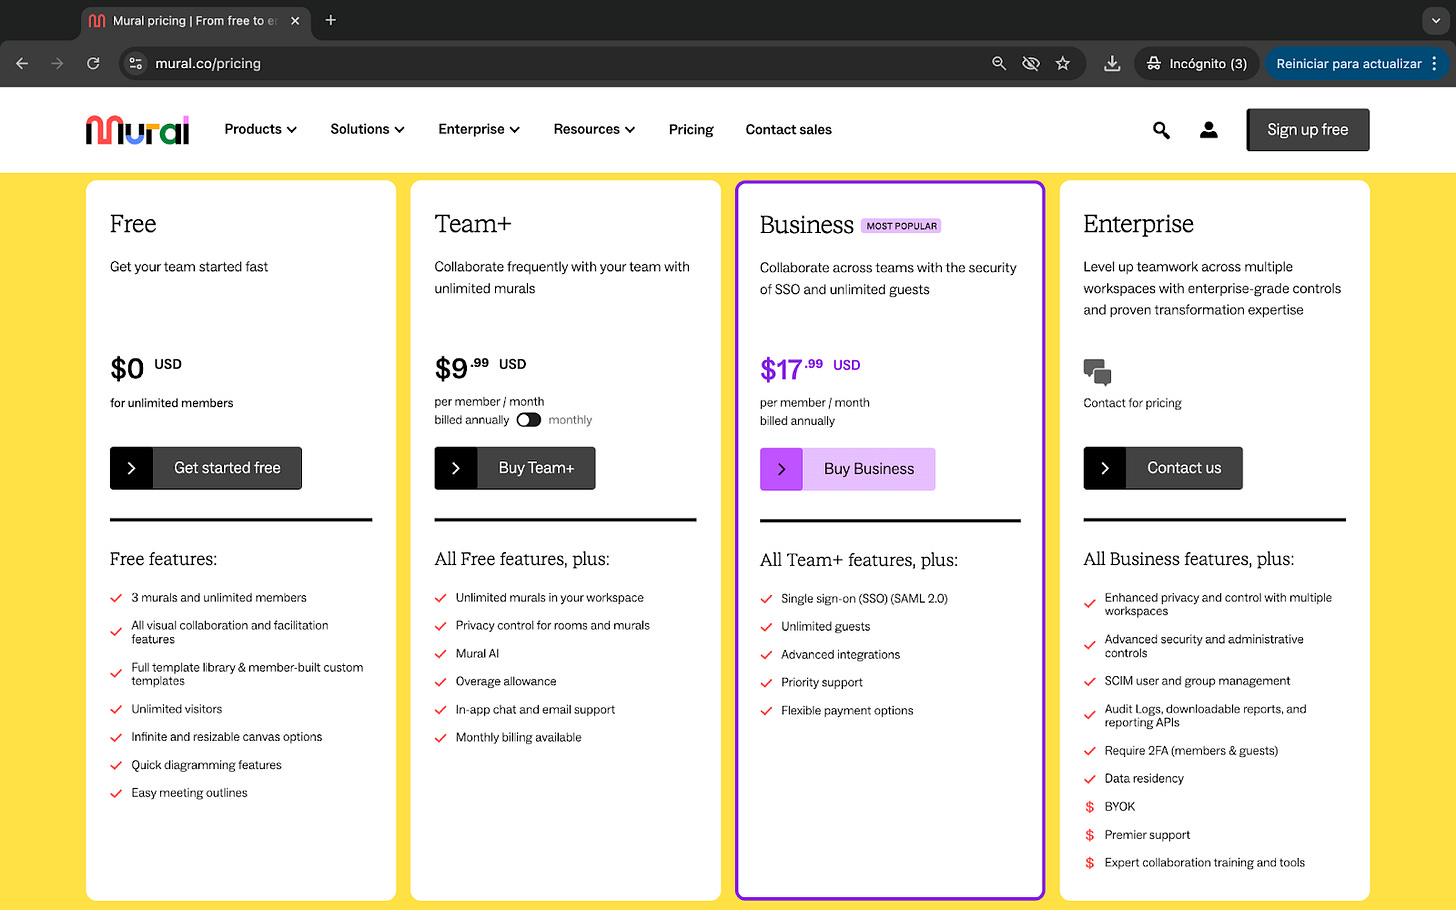Click the 'Easy meeting outlines' feature
Viewport: 1456px width, 910px height.
189,793
